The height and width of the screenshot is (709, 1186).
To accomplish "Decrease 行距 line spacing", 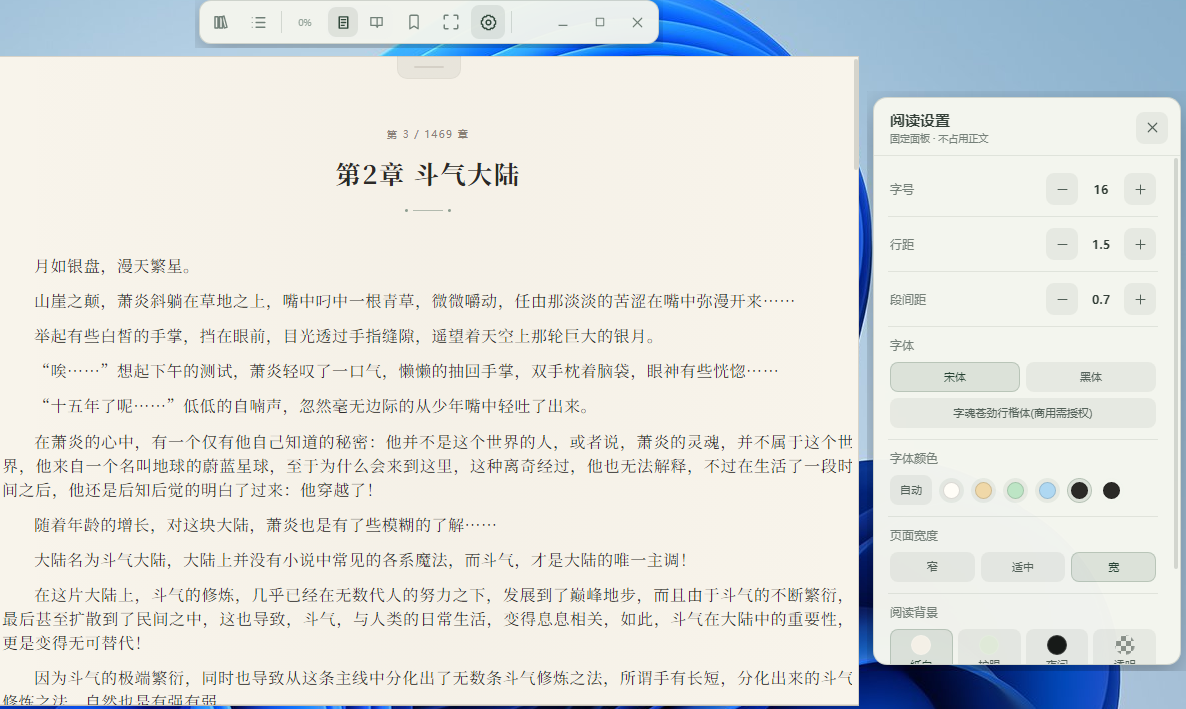I will point(1062,244).
